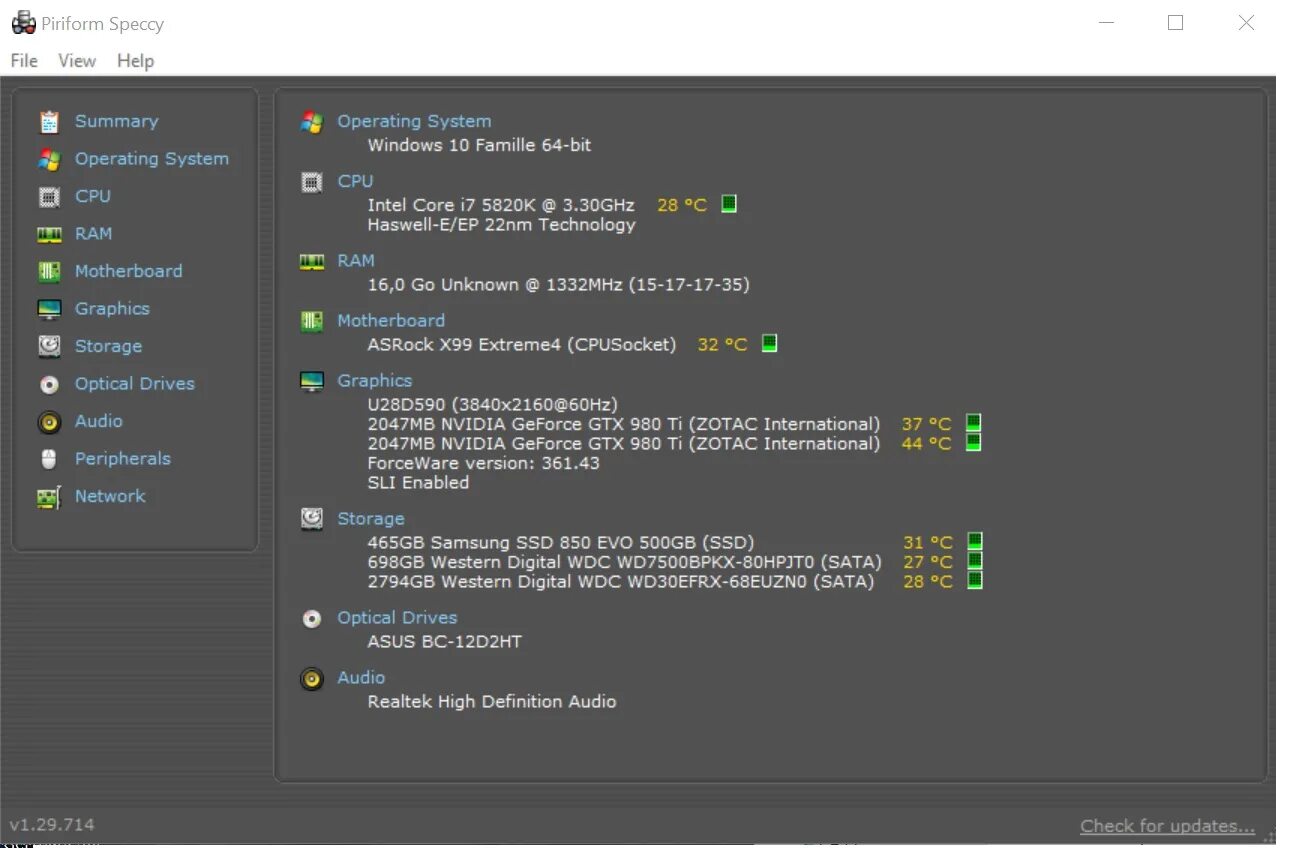Screen dimensions: 1290x848
Task: Click the 28 °C CPU temperature value
Action: point(682,205)
